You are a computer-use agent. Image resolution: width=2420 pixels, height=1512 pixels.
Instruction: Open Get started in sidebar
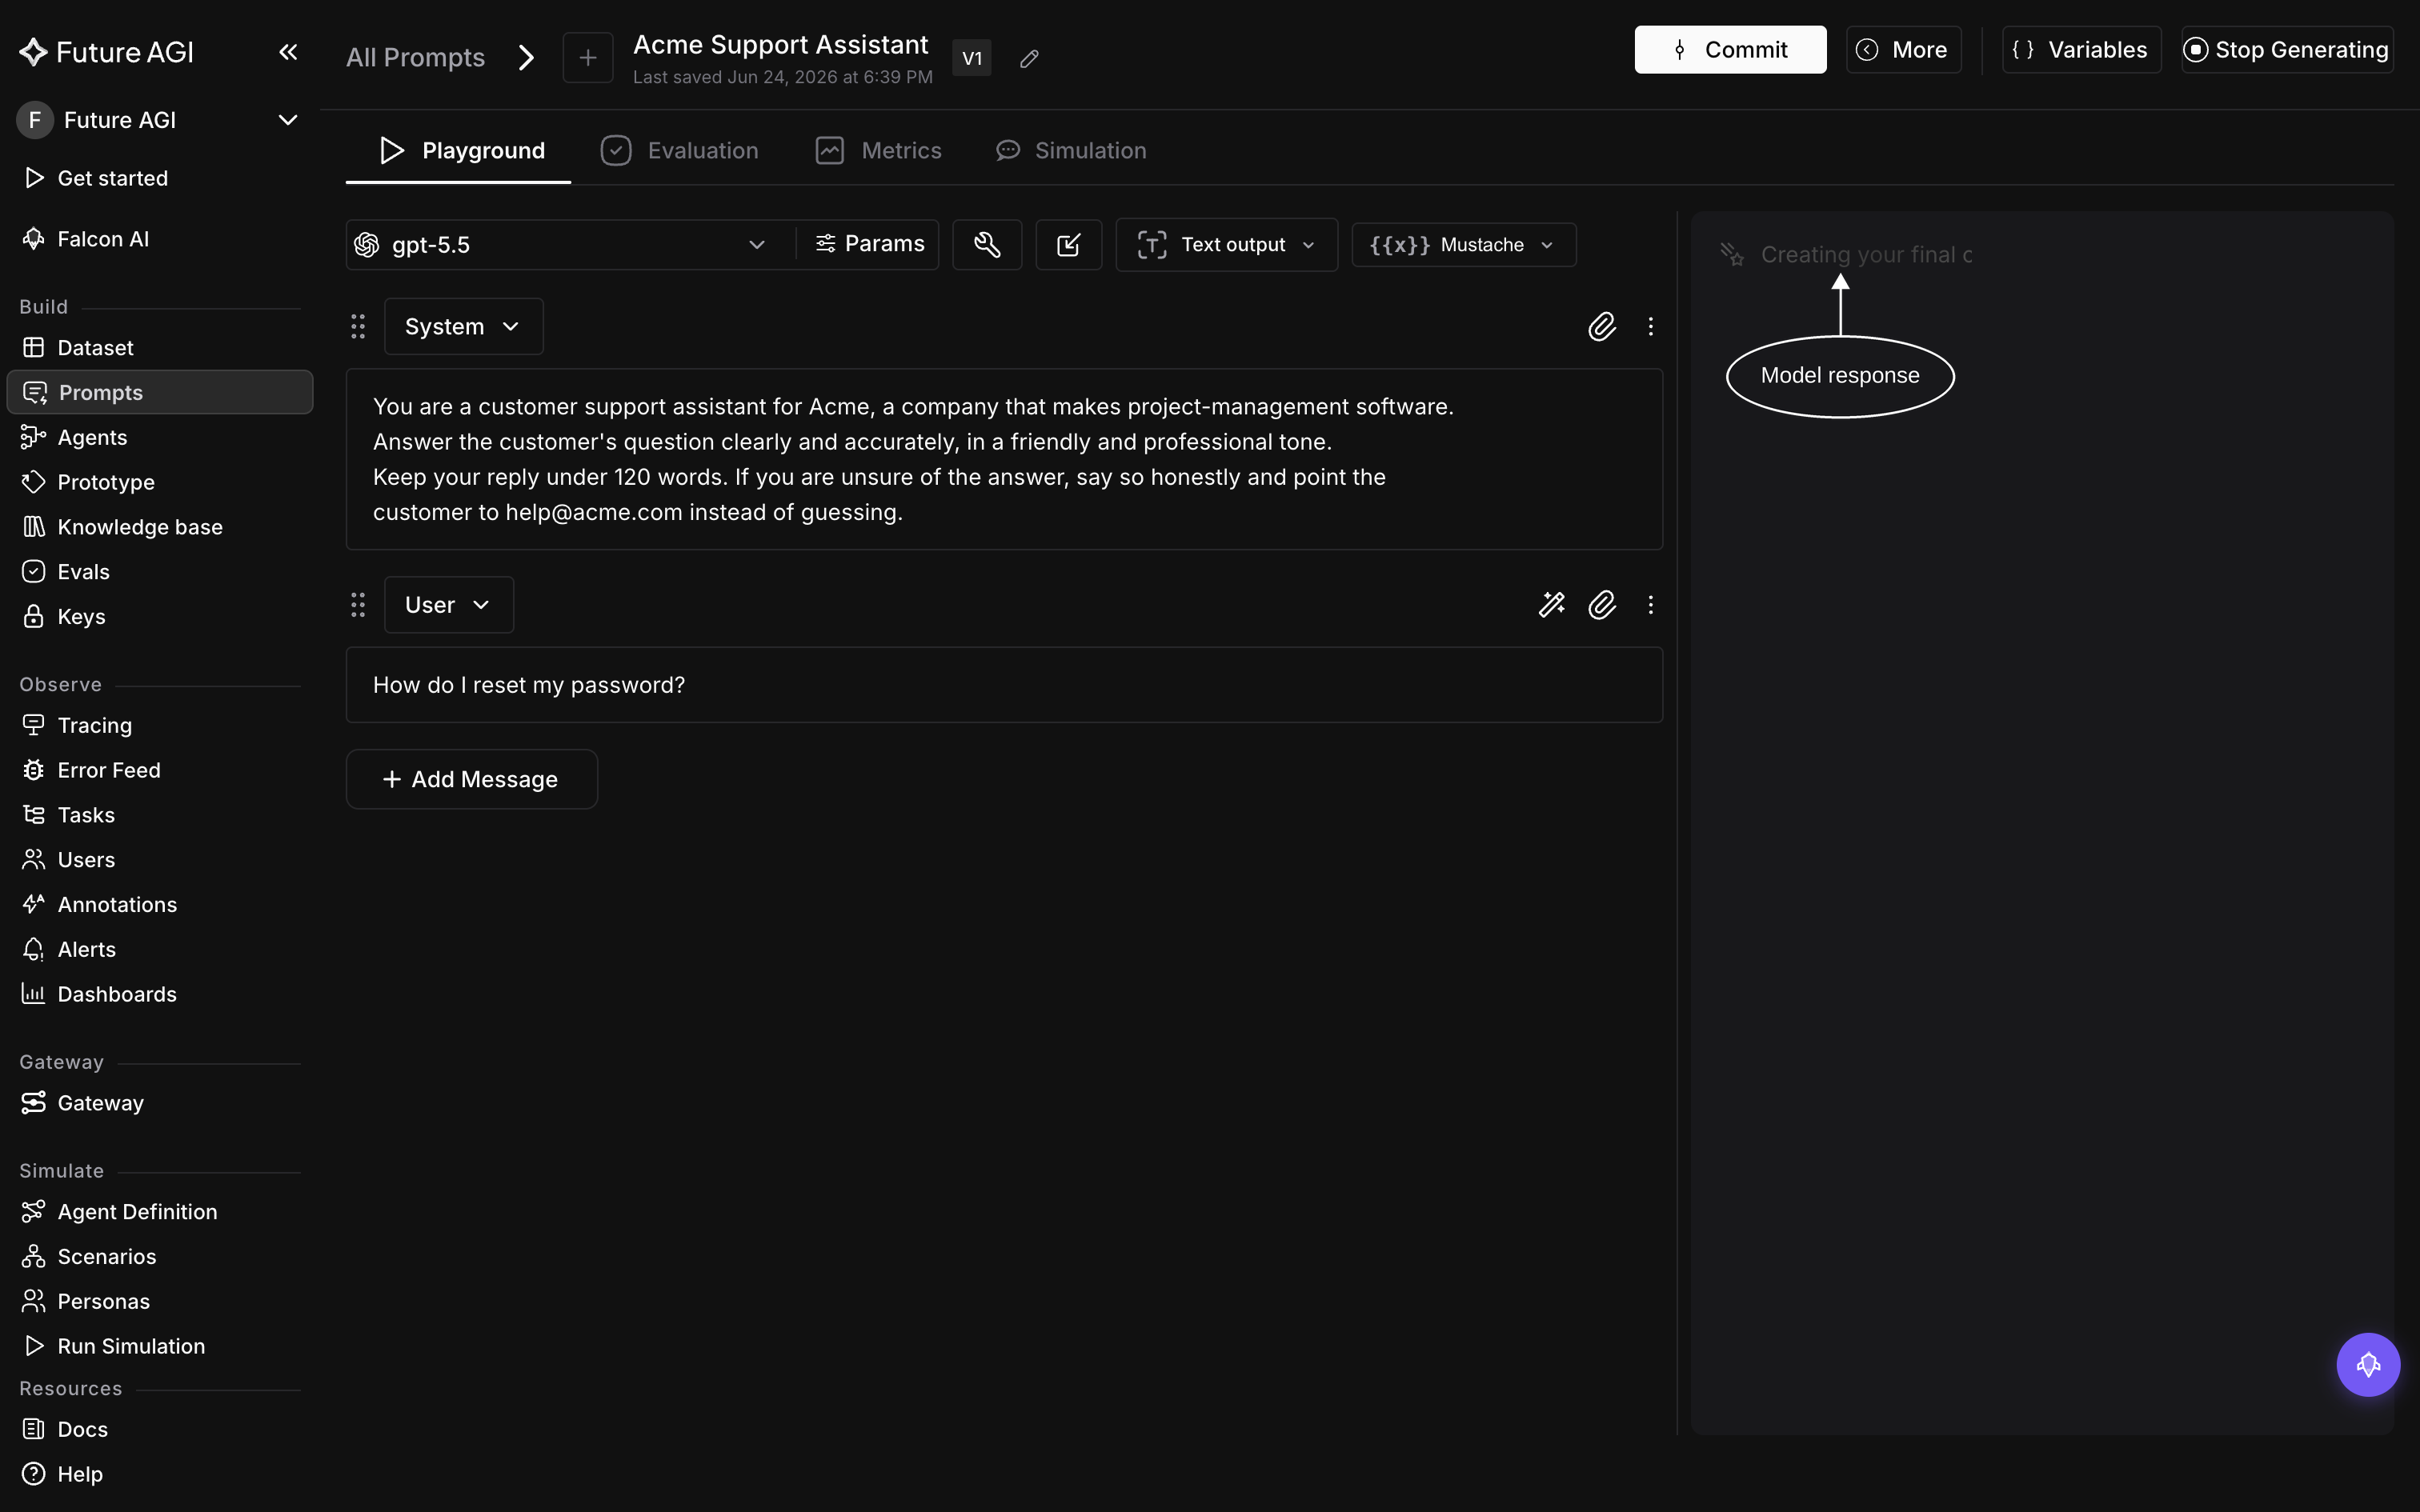click(160, 178)
